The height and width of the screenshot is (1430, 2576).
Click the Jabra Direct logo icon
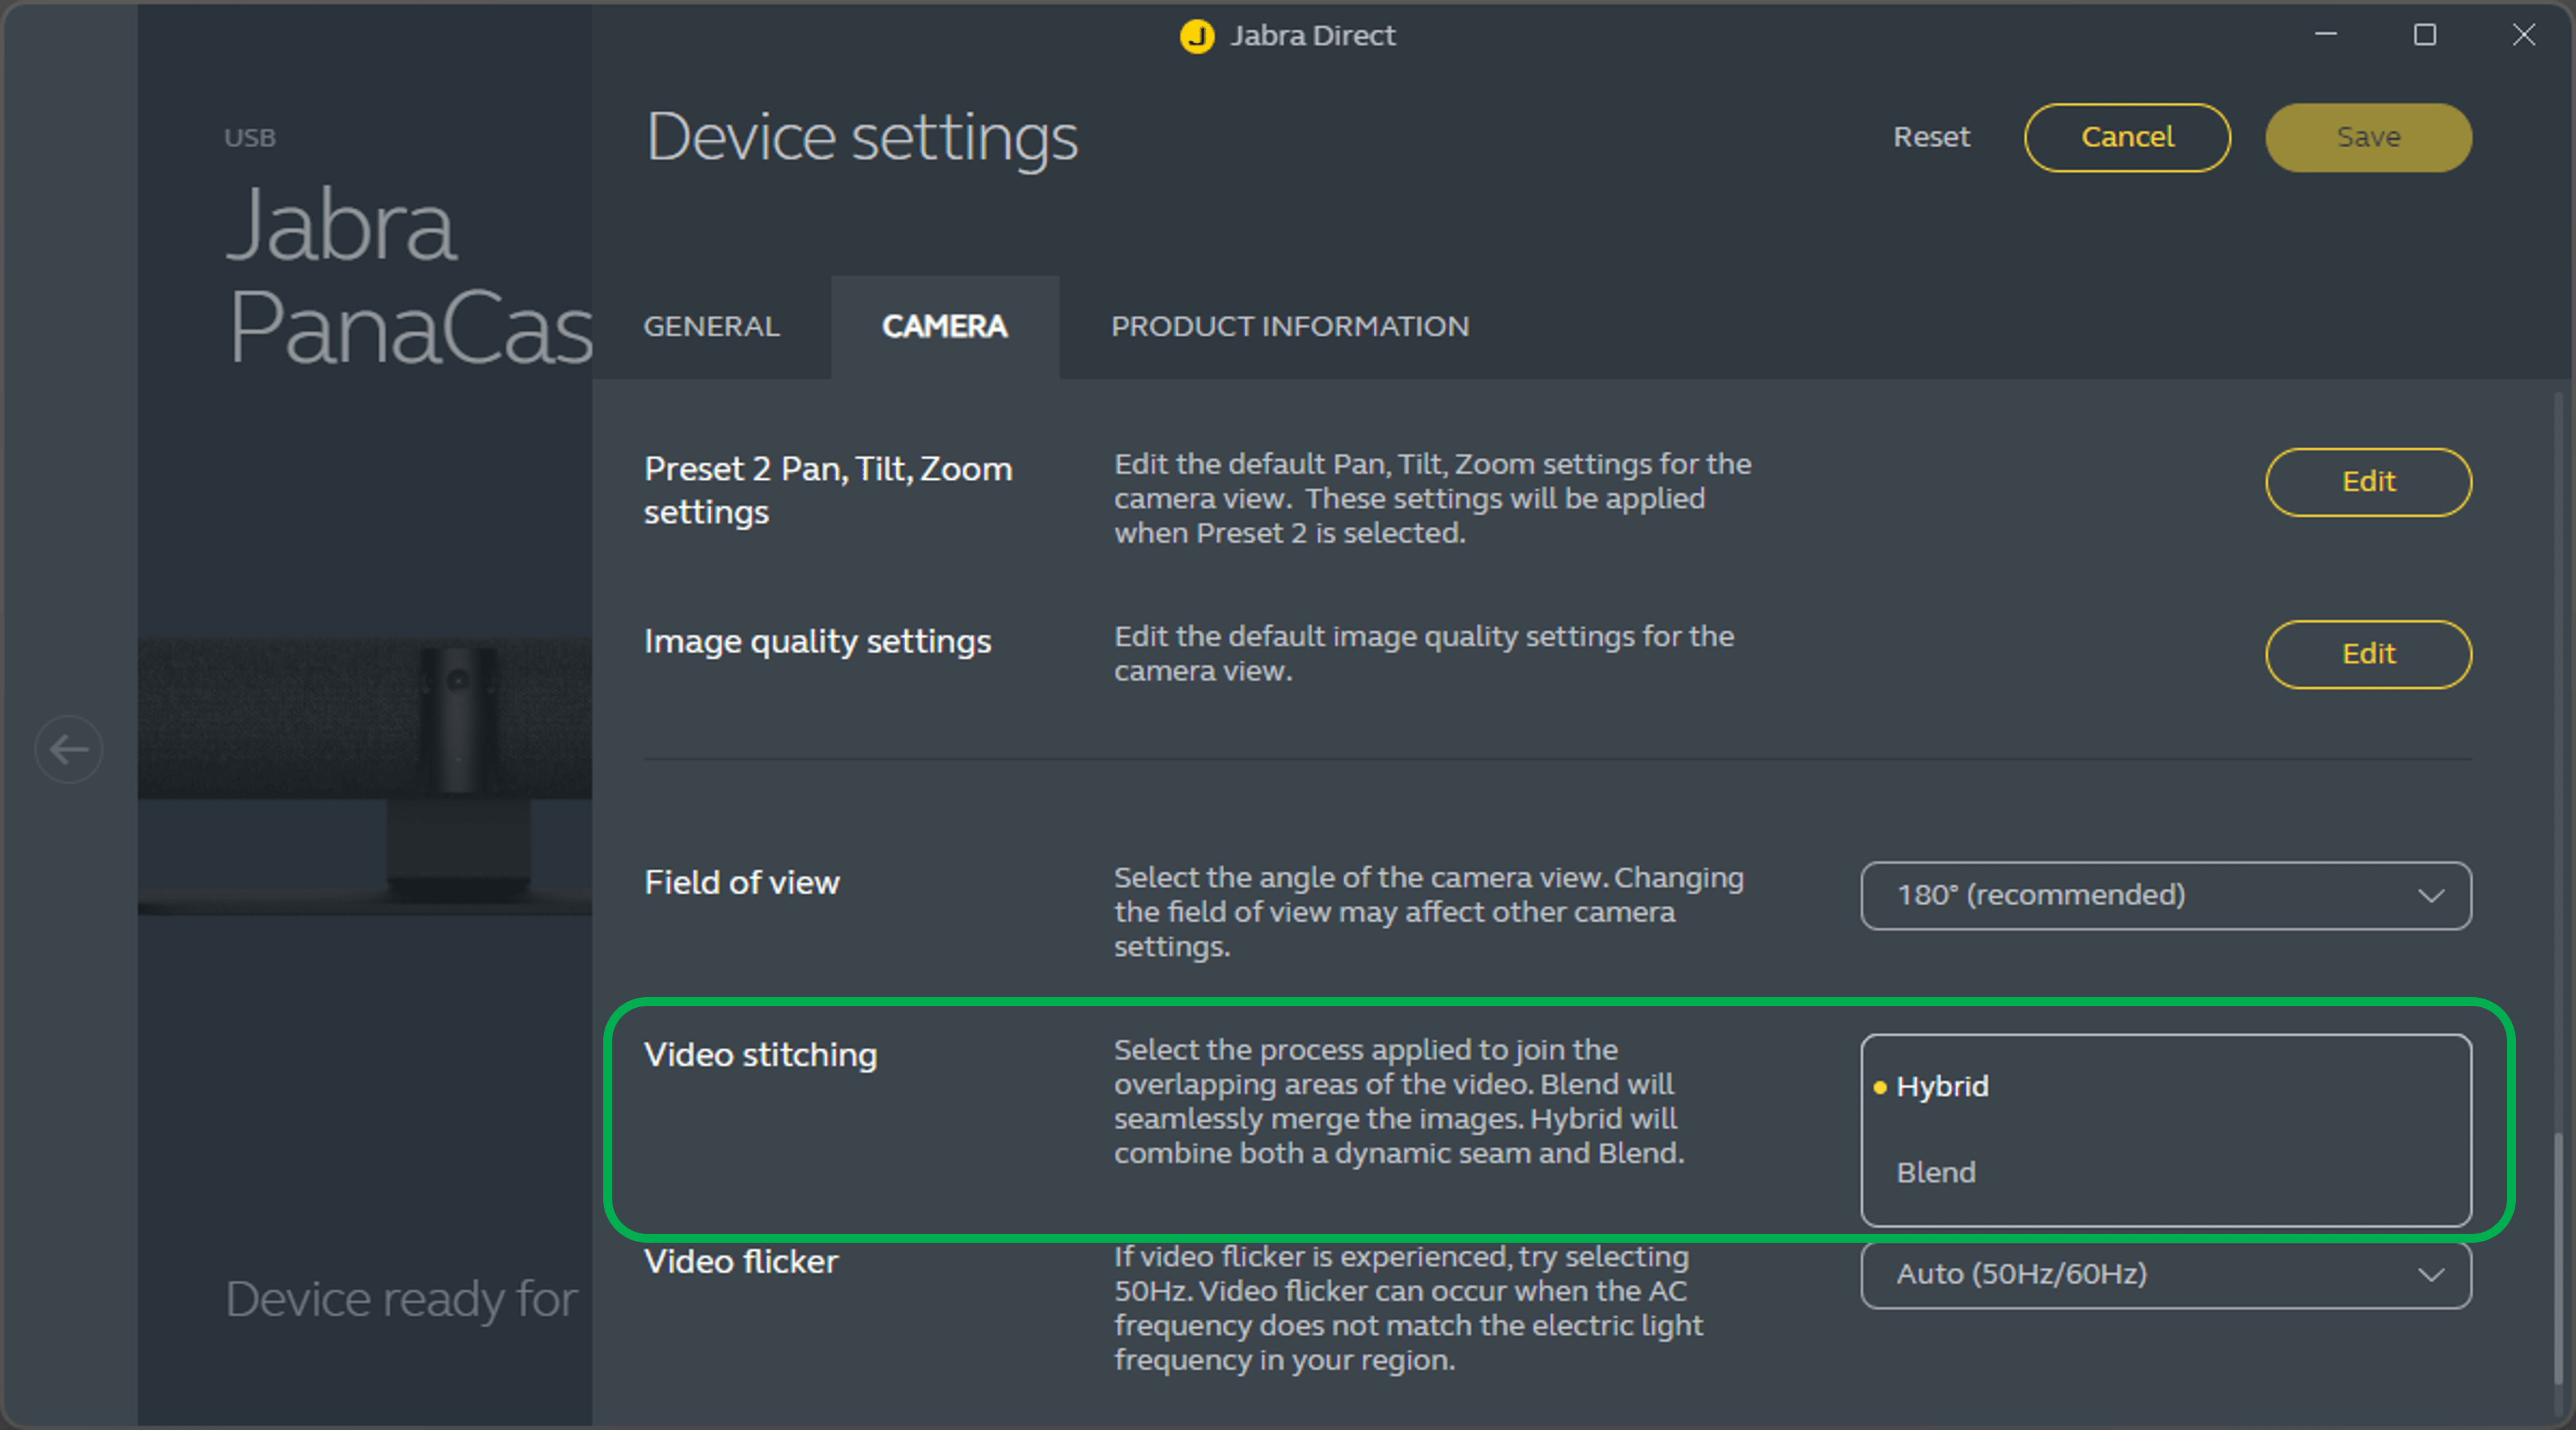(x=1196, y=36)
